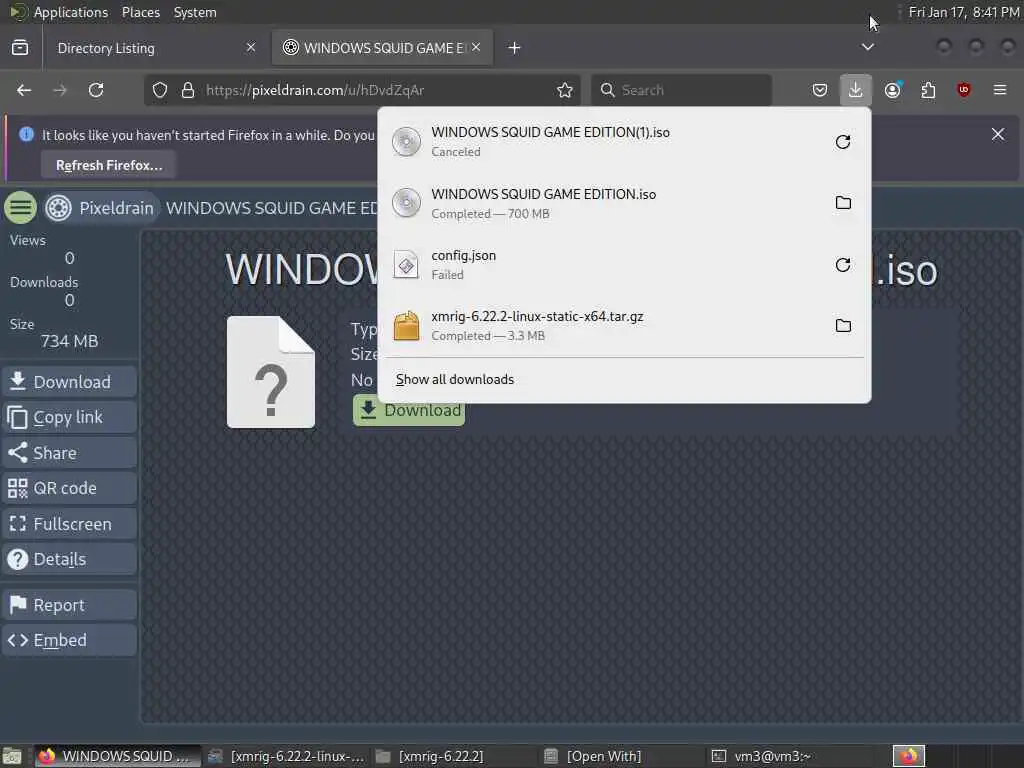Viewport: 1024px width, 768px height.
Task: Open the Embed option
Action: pyautogui.click(x=69, y=640)
